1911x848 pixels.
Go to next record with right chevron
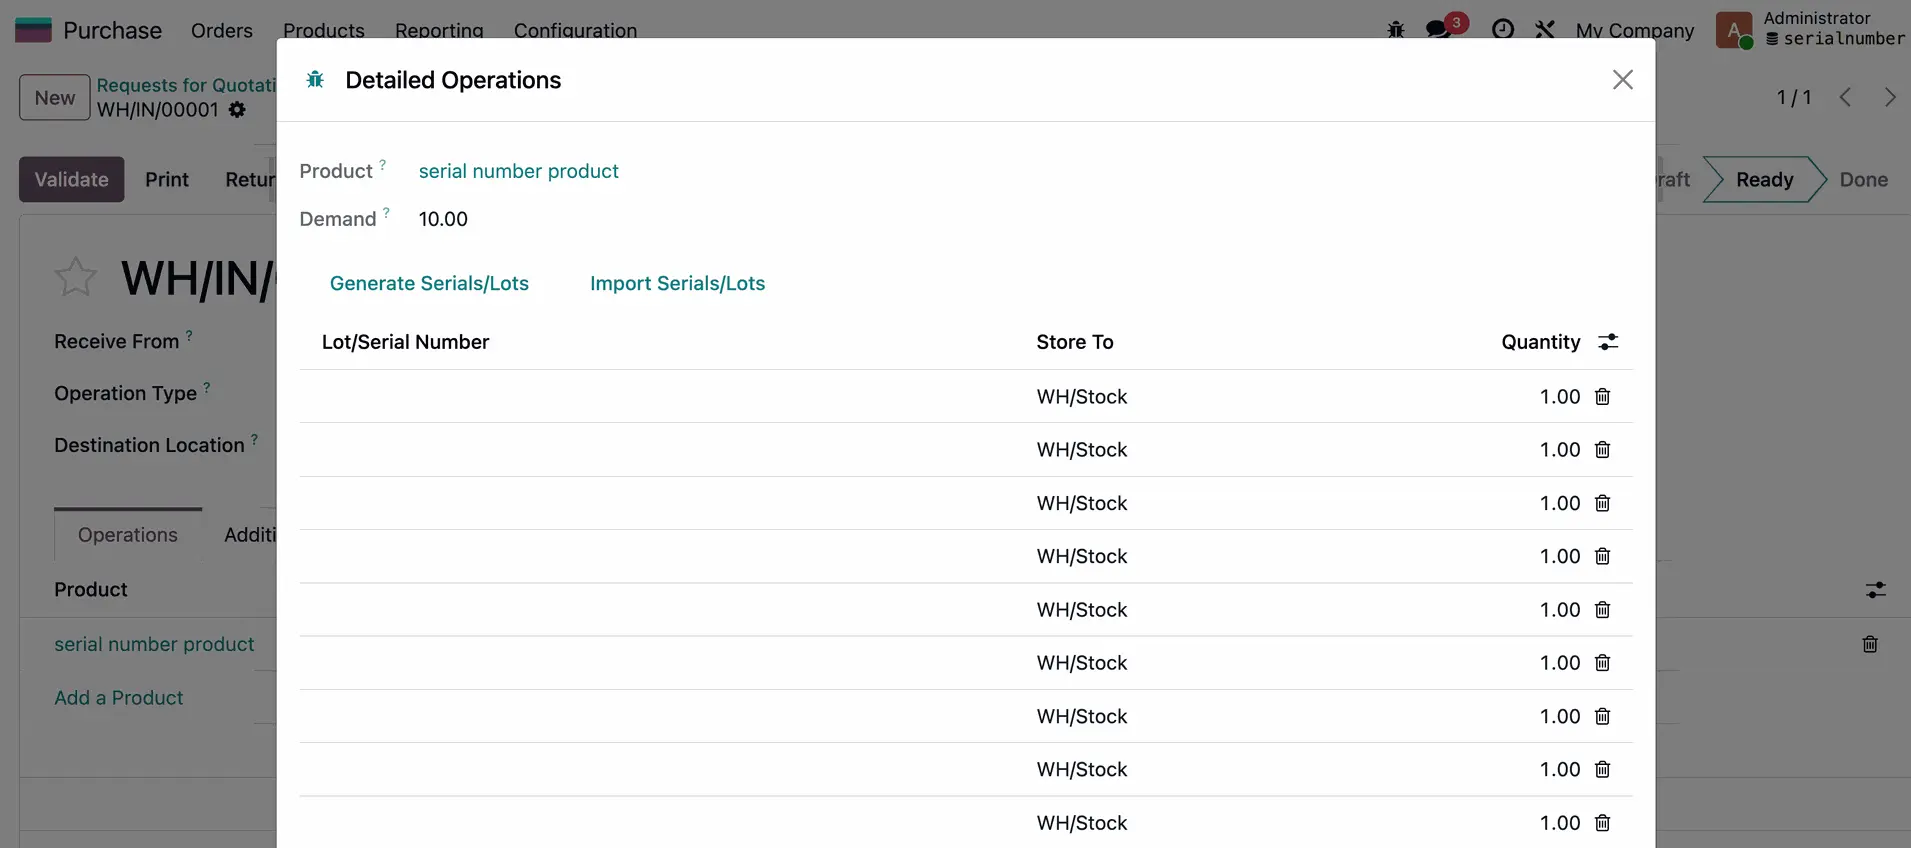pos(1889,97)
